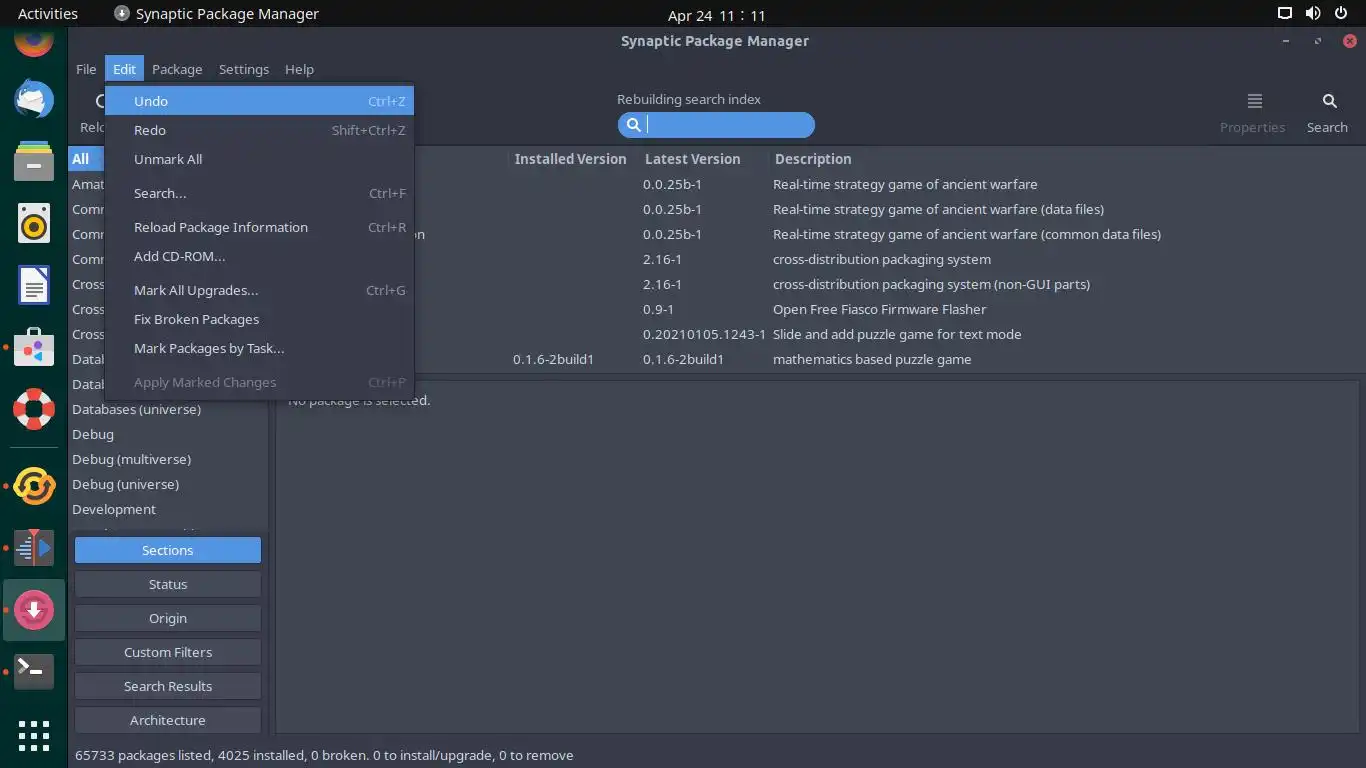1366x768 pixels.
Task: Click the Status filter button
Action: (x=168, y=584)
